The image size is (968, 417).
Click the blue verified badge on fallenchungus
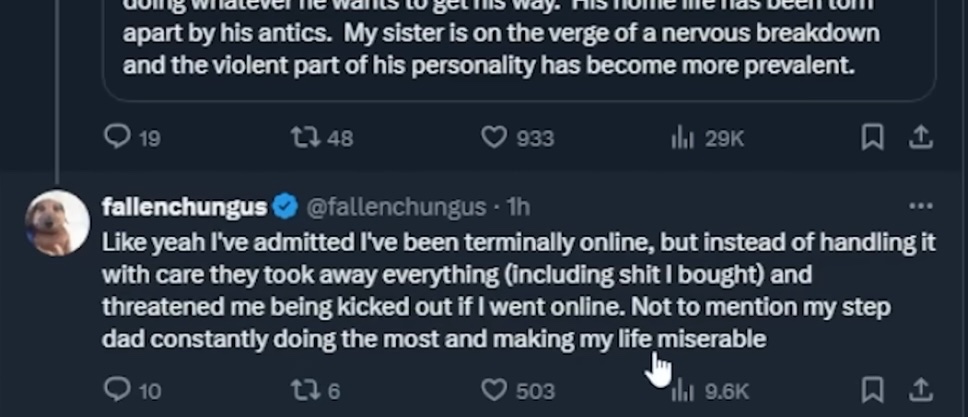pyautogui.click(x=285, y=207)
